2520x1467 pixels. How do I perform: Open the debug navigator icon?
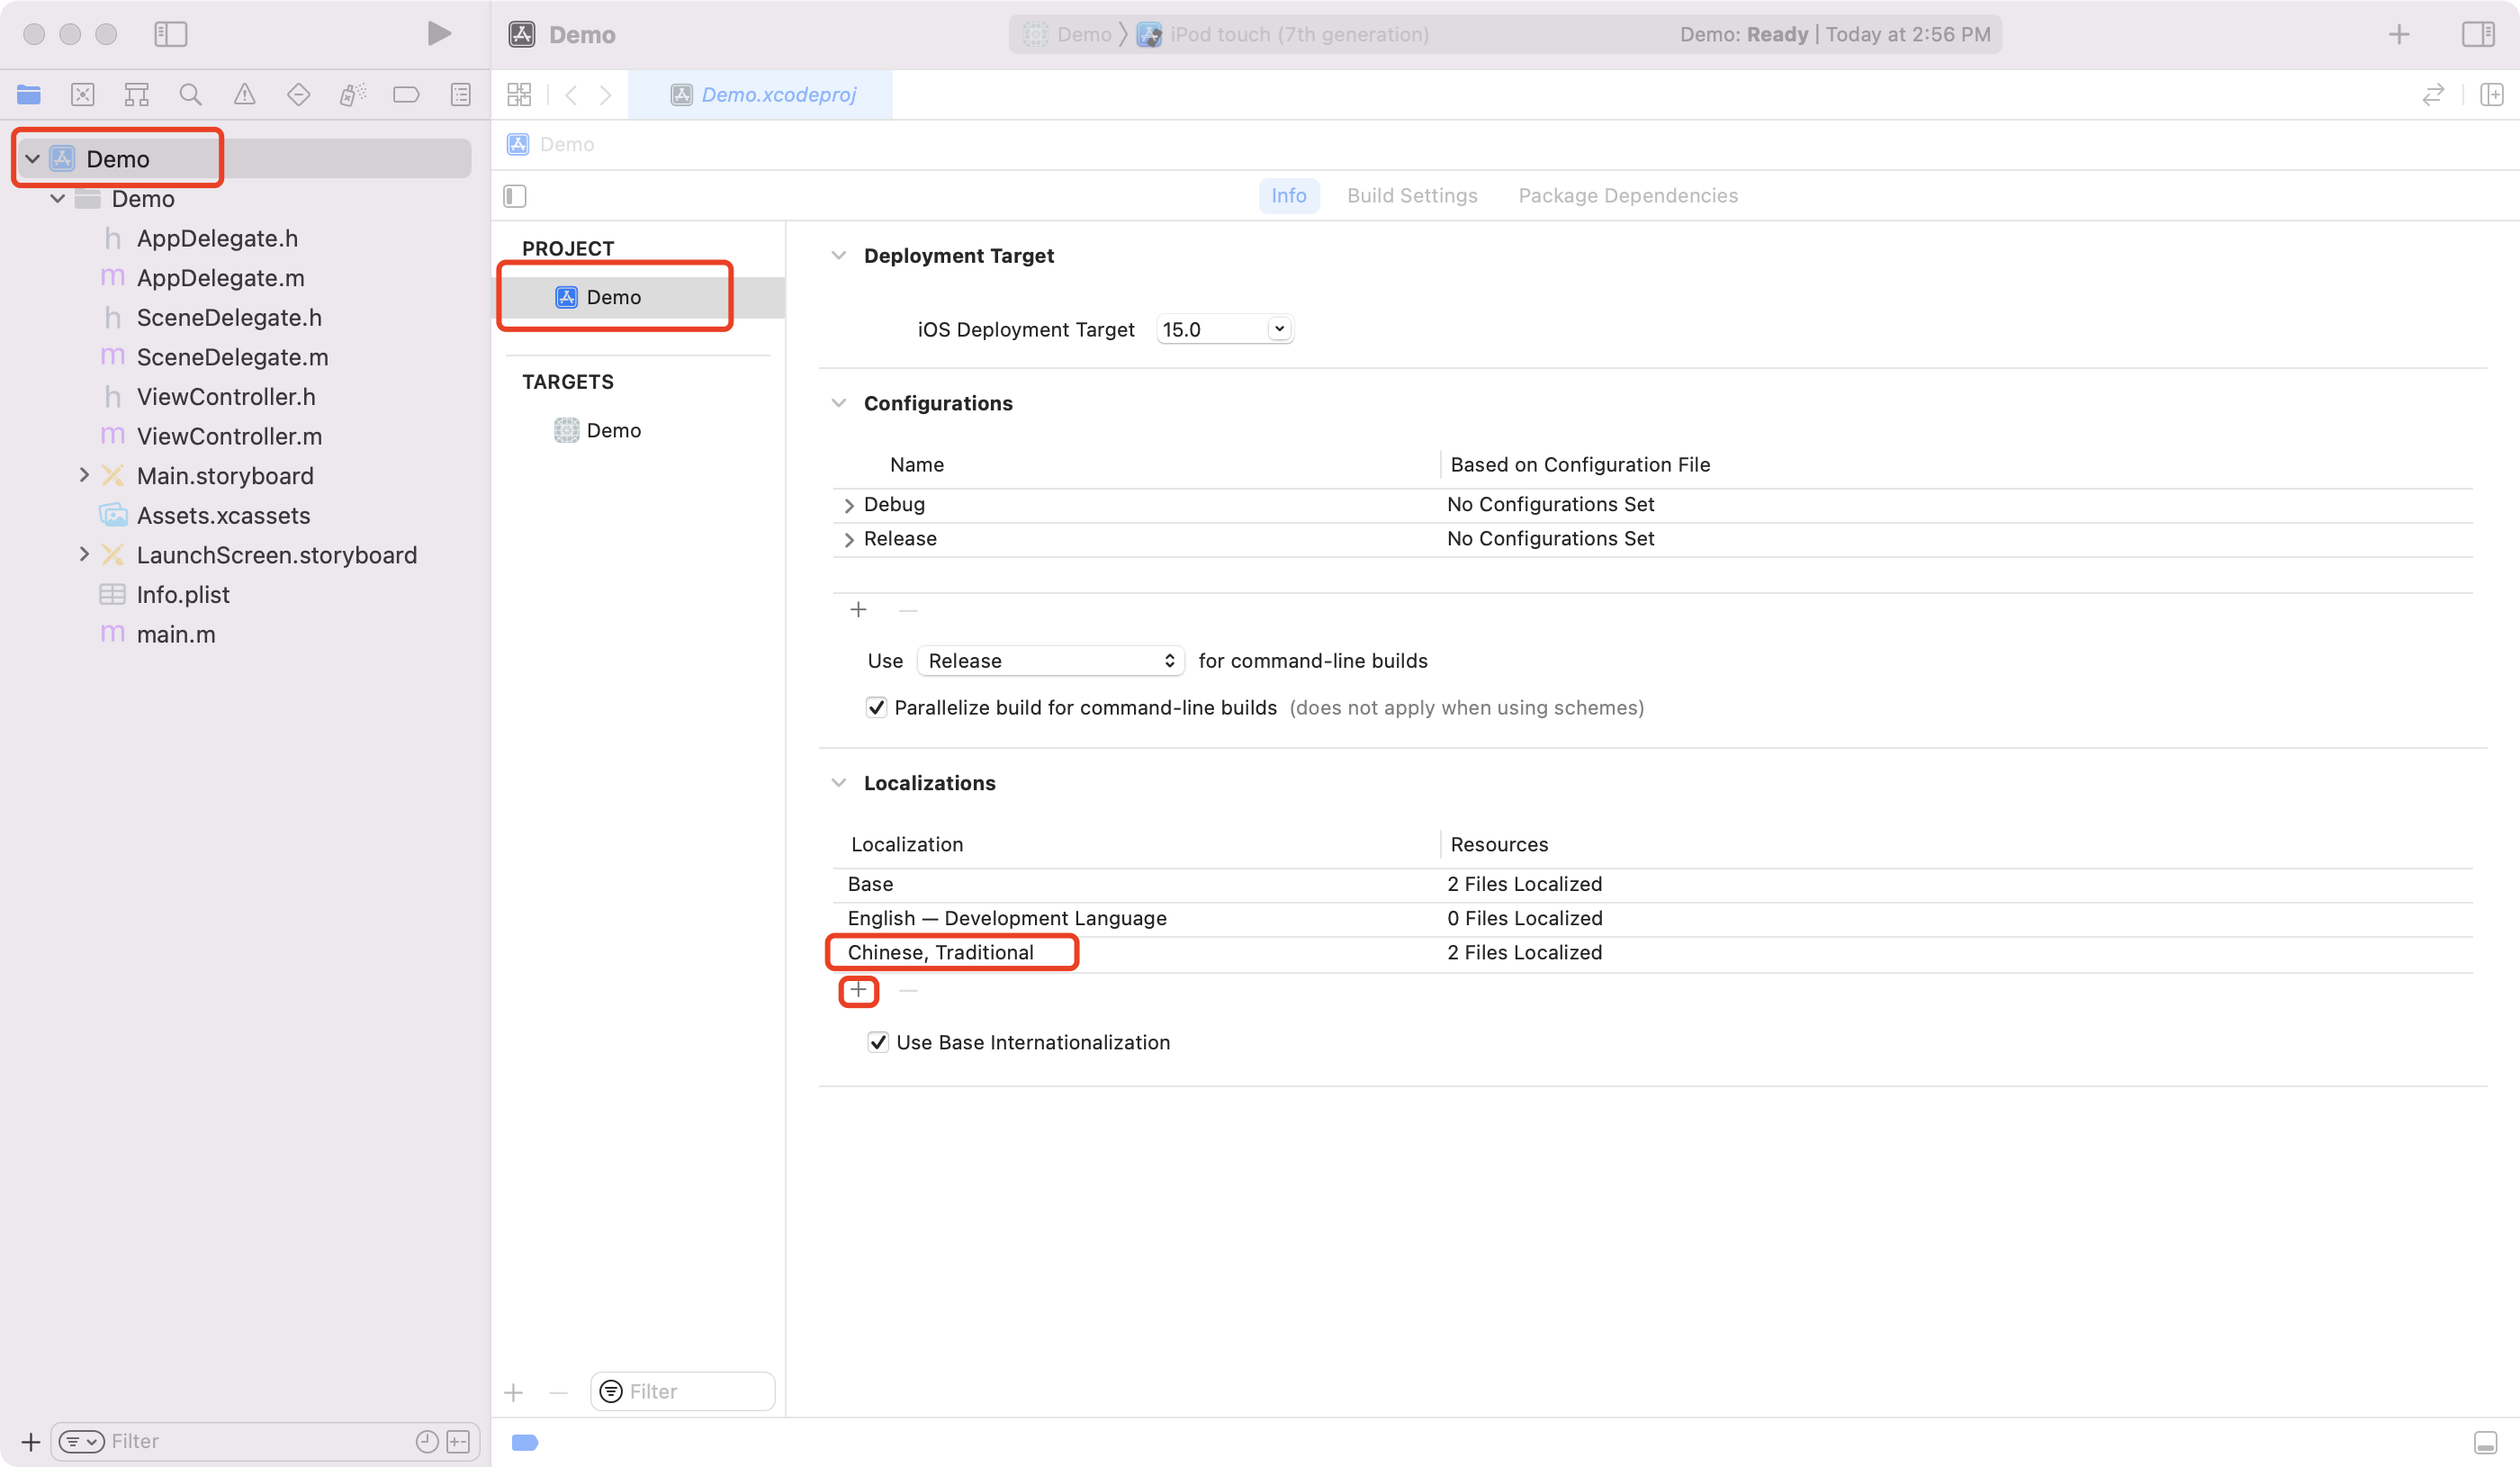click(x=352, y=95)
